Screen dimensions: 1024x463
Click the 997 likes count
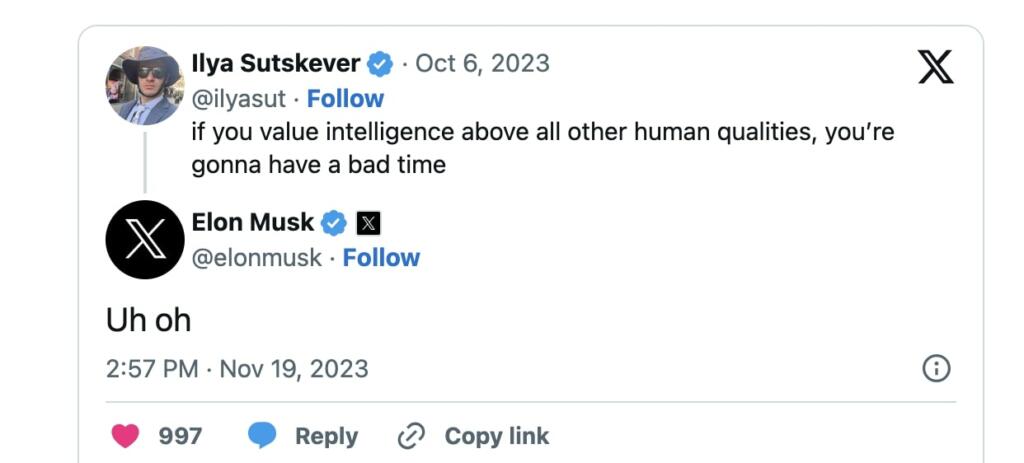click(180, 436)
